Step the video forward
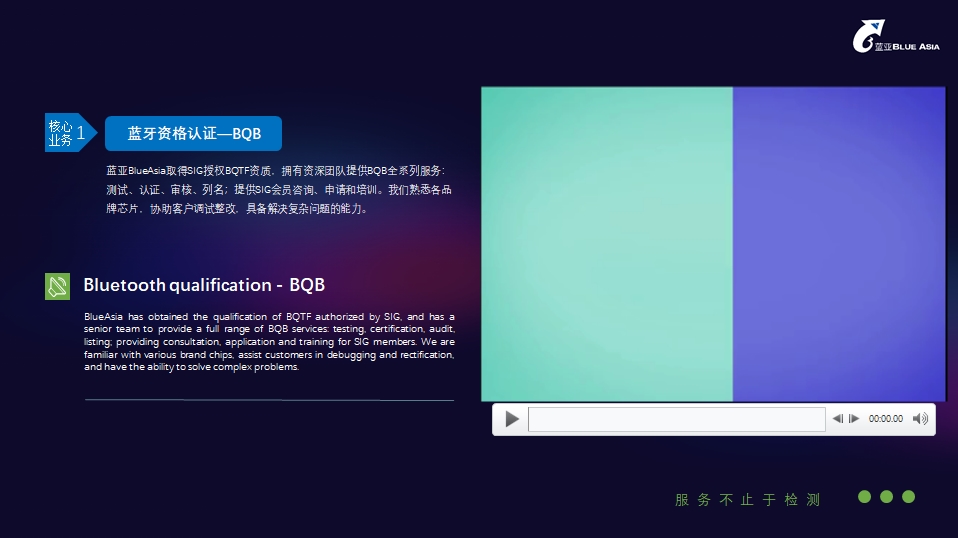958x538 pixels. [x=854, y=419]
